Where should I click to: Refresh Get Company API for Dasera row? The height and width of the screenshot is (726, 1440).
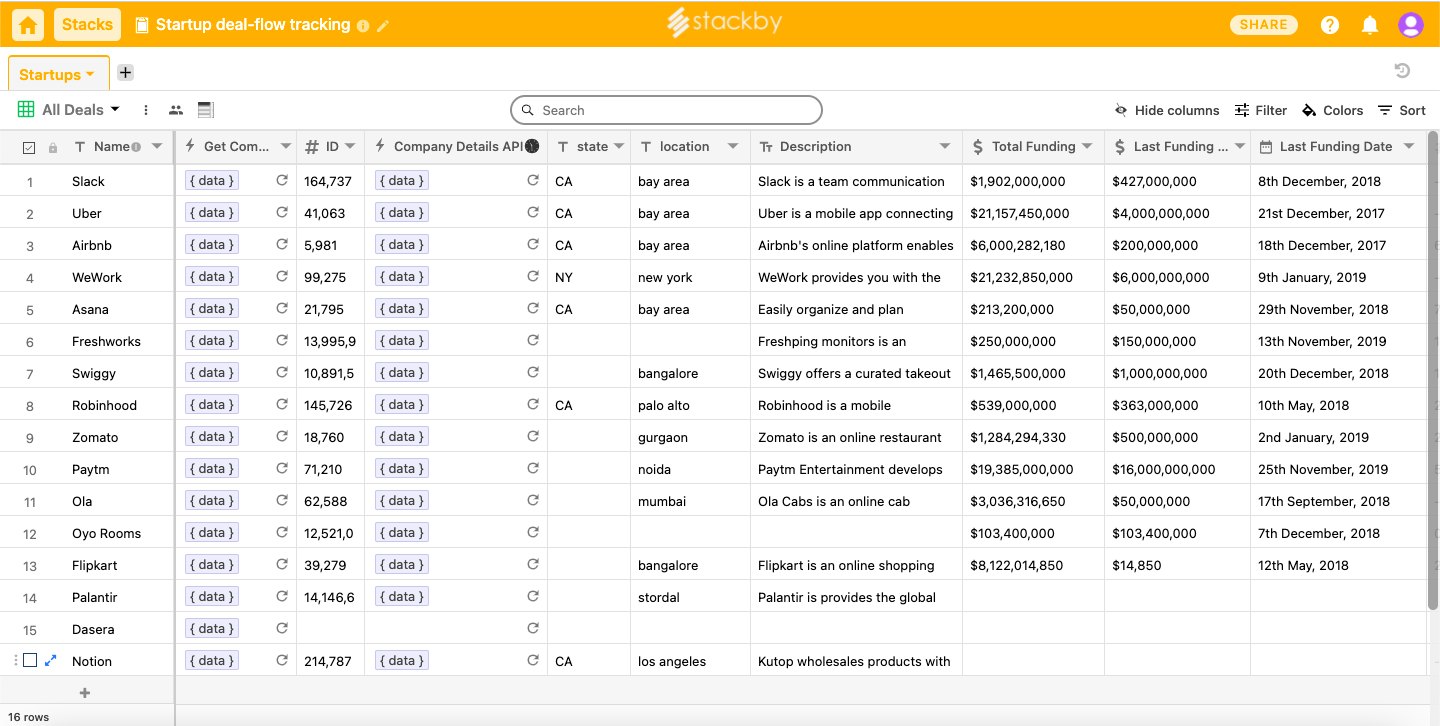[282, 629]
